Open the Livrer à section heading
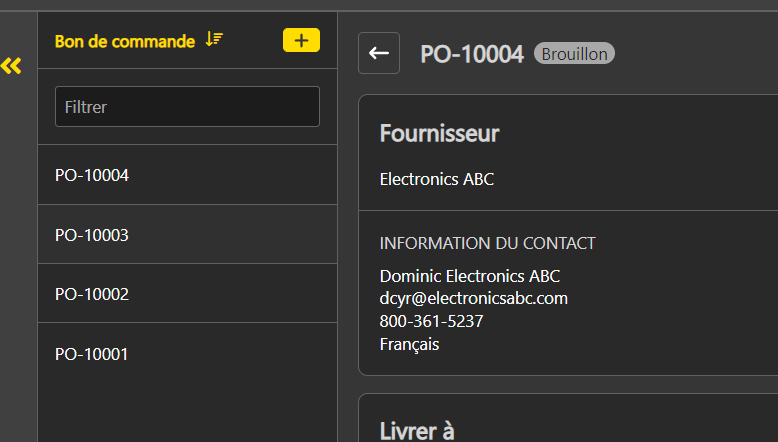 tap(417, 431)
